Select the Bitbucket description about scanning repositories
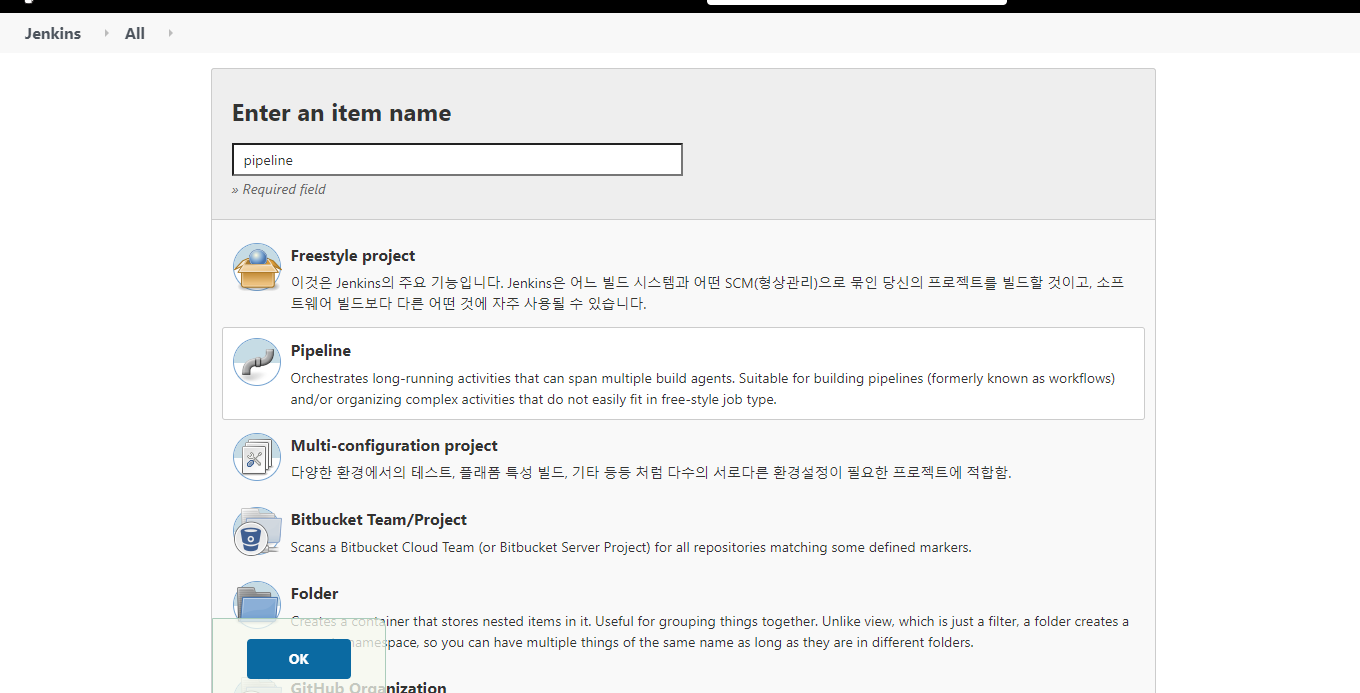The image size is (1360, 693). pyautogui.click(x=631, y=548)
